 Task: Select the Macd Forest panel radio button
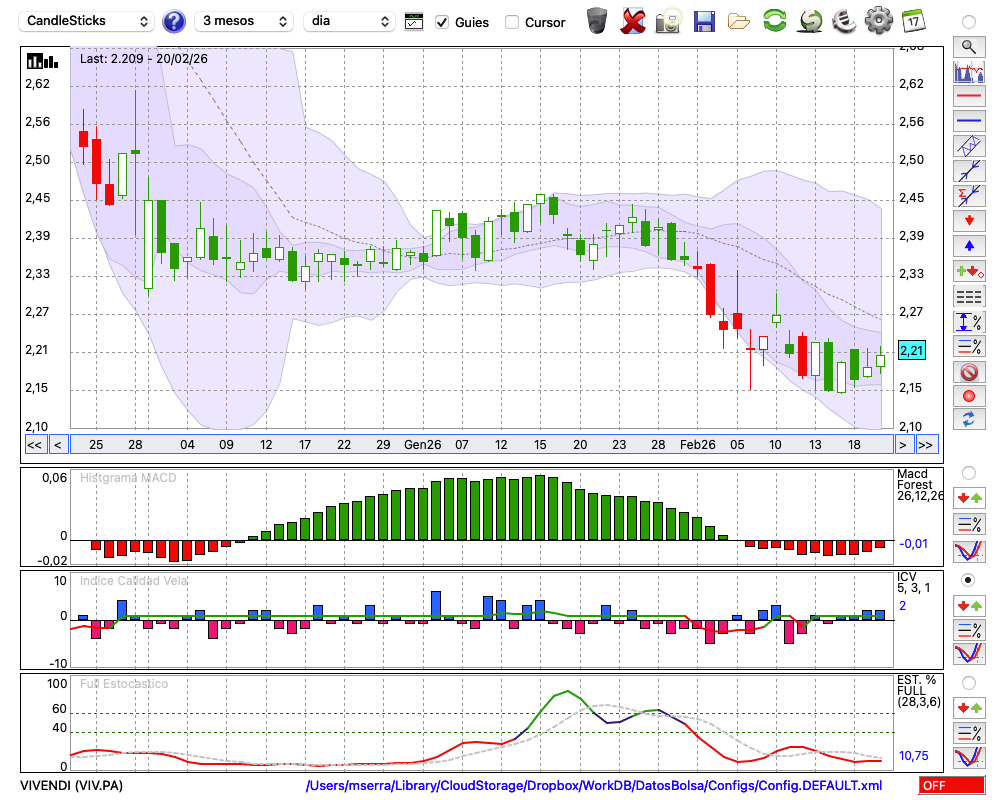tap(968, 472)
